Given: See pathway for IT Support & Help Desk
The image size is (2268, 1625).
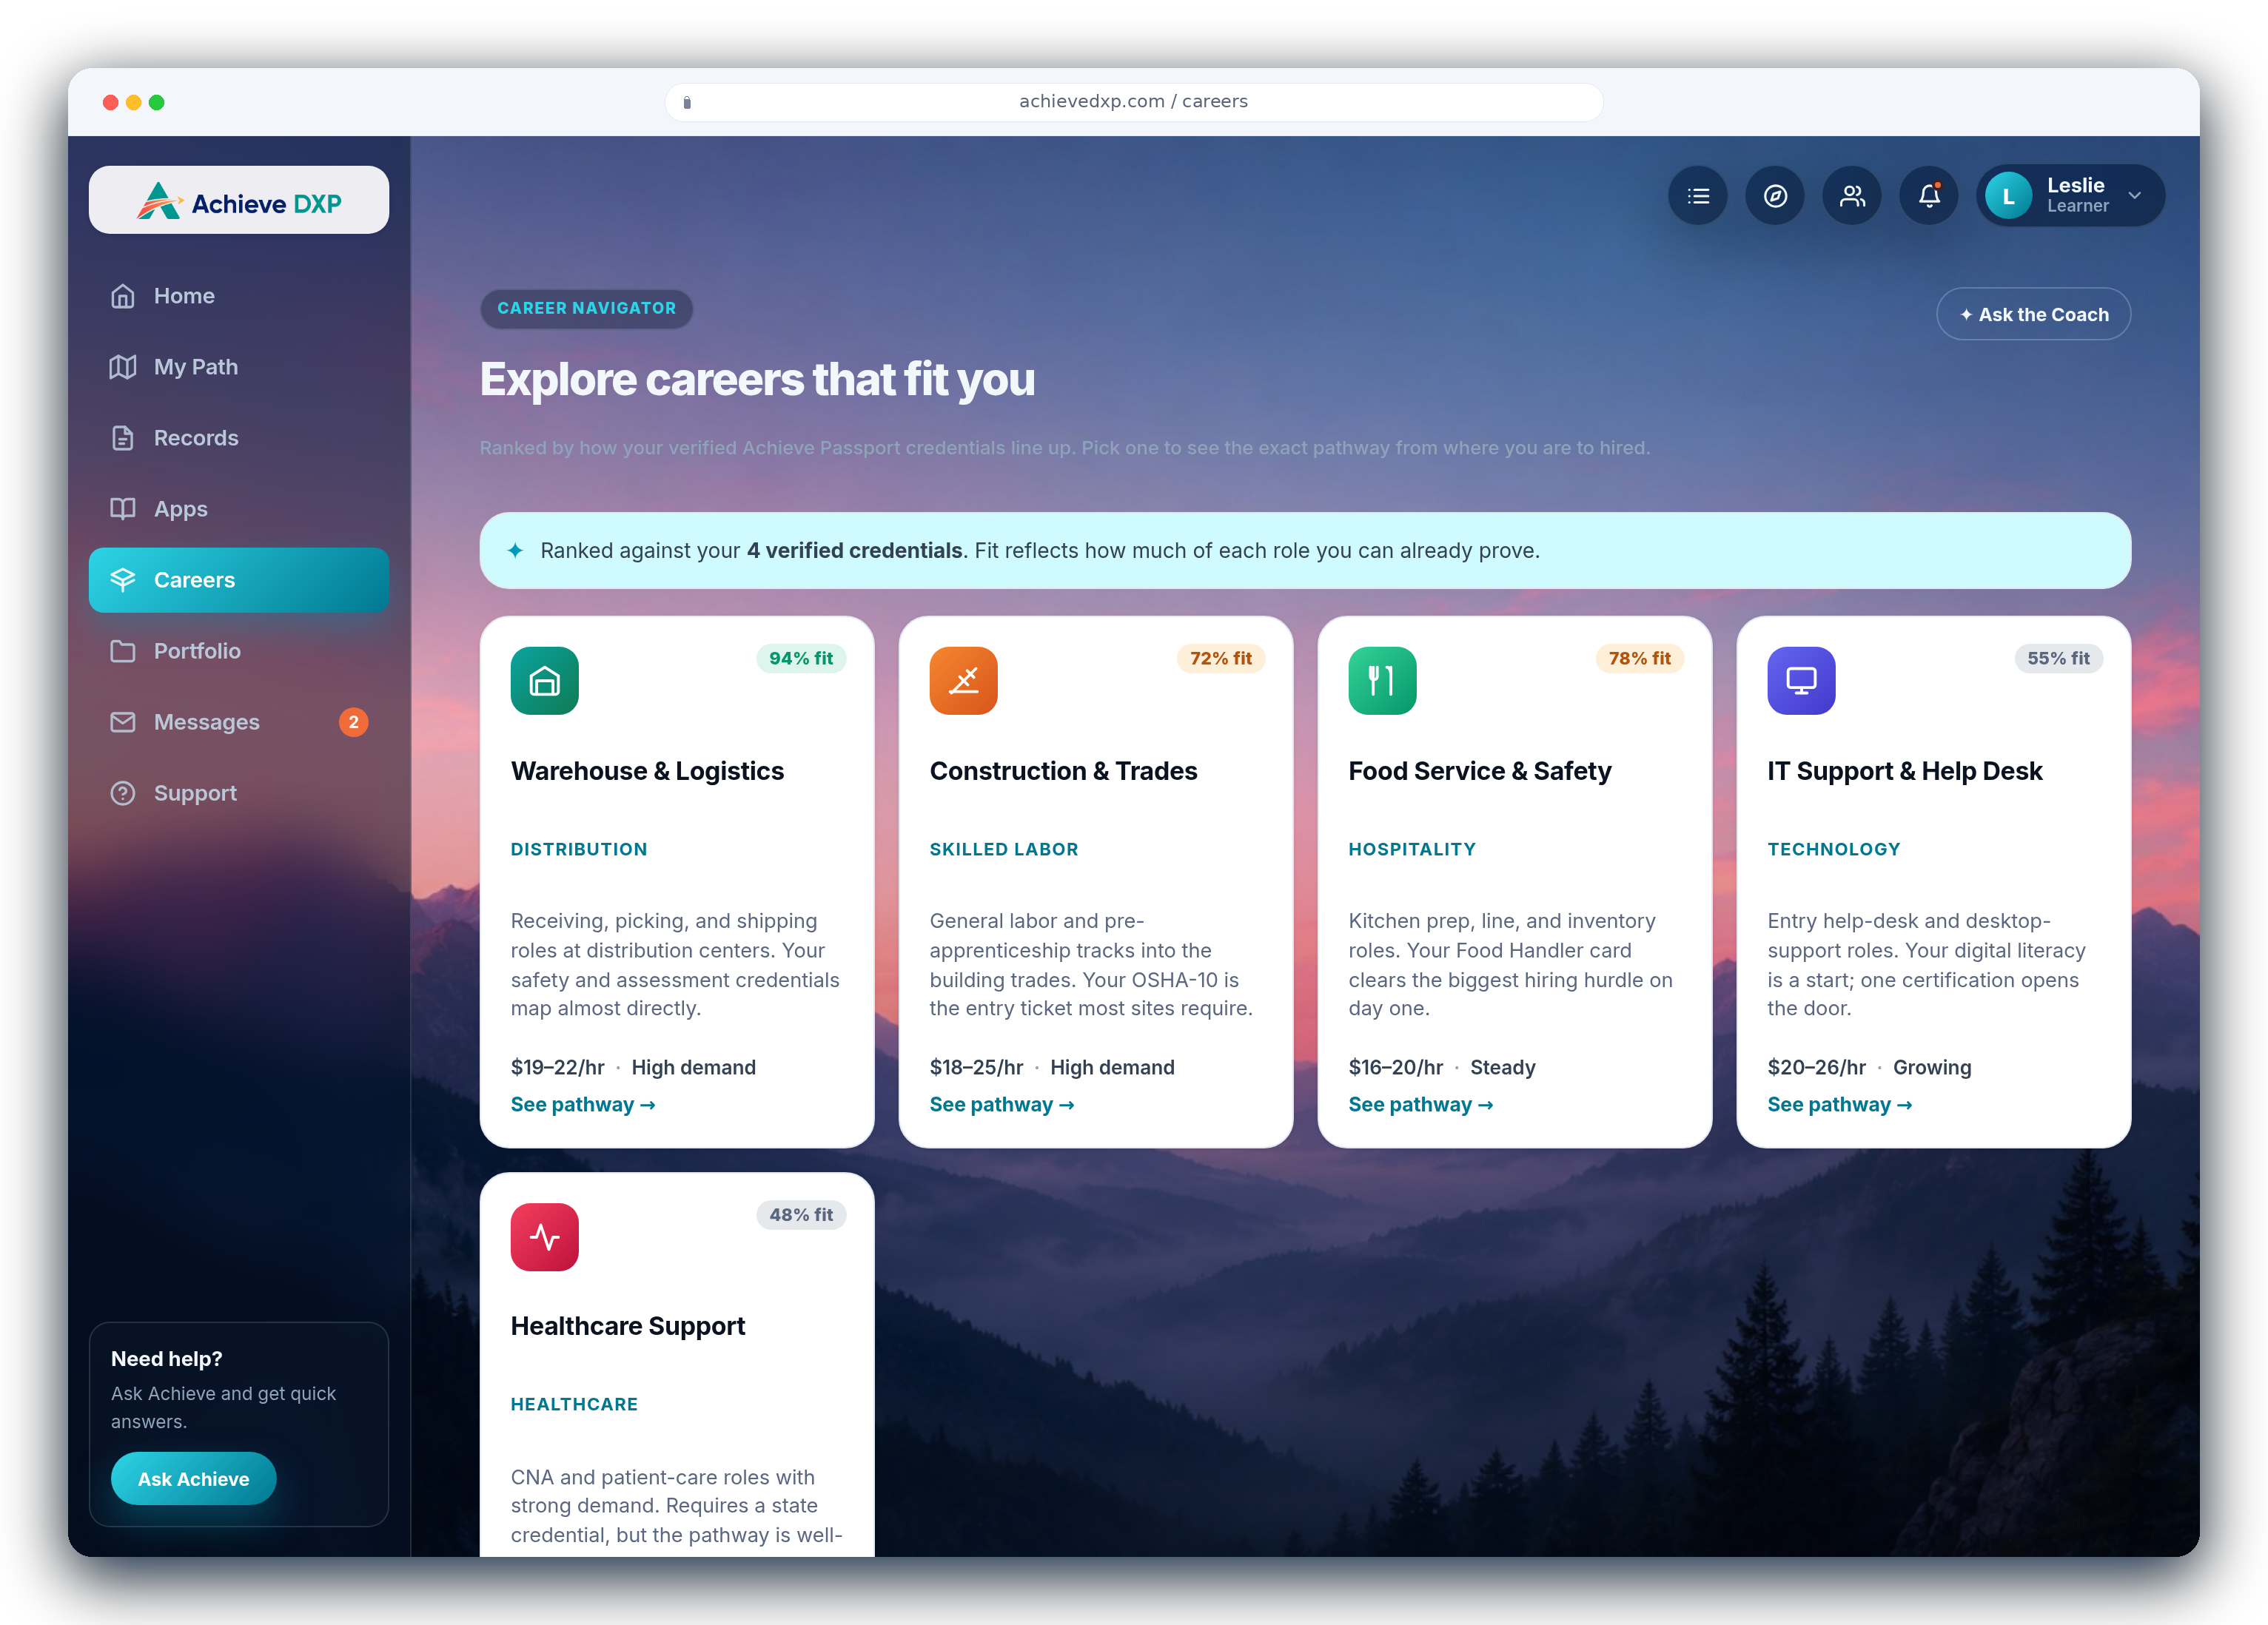Looking at the screenshot, I should click(1840, 1104).
